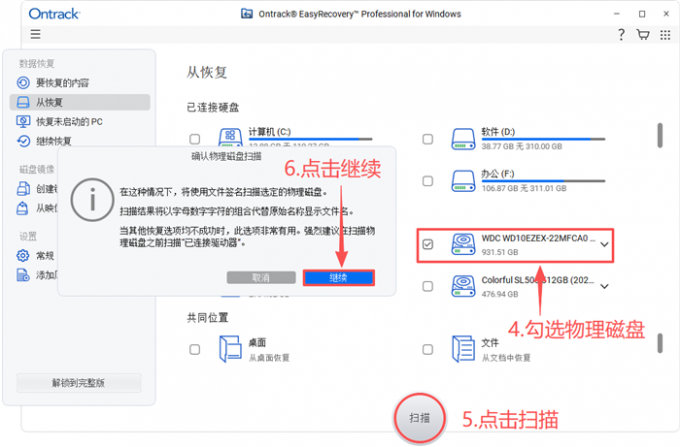Click the 476.94 GB size text
This screenshot has width=680, height=447.
500,294
